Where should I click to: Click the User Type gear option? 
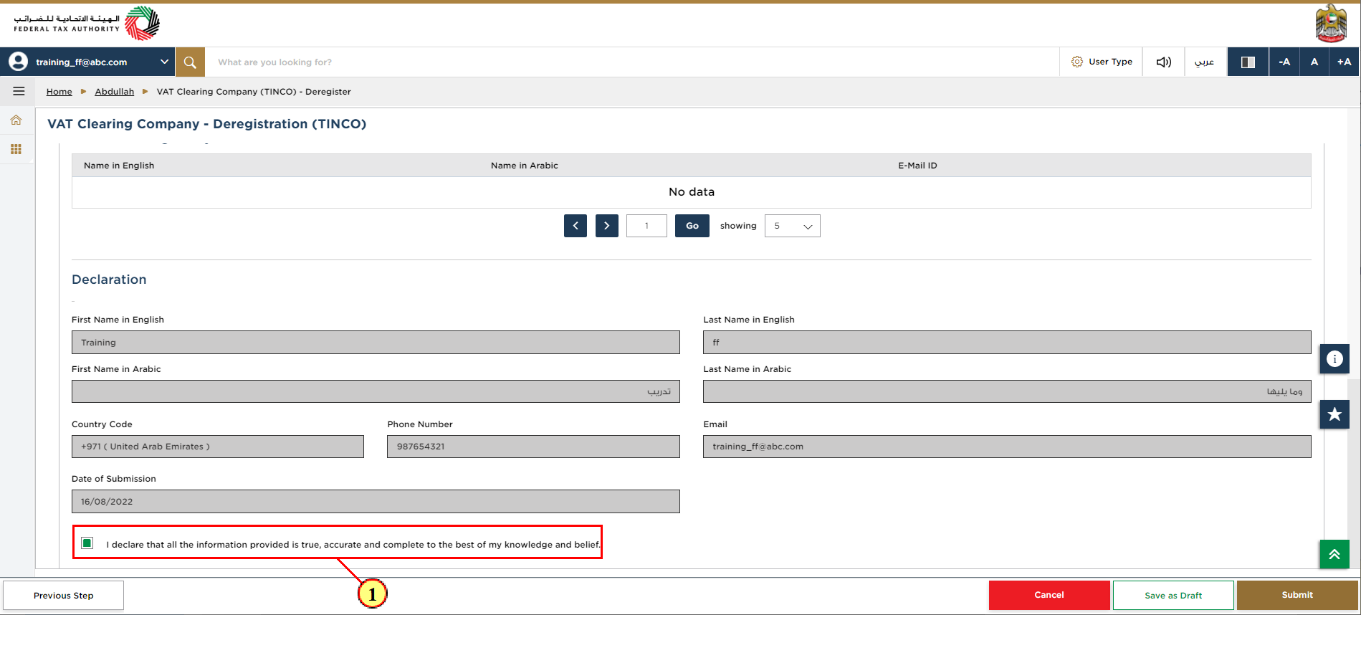(1101, 62)
